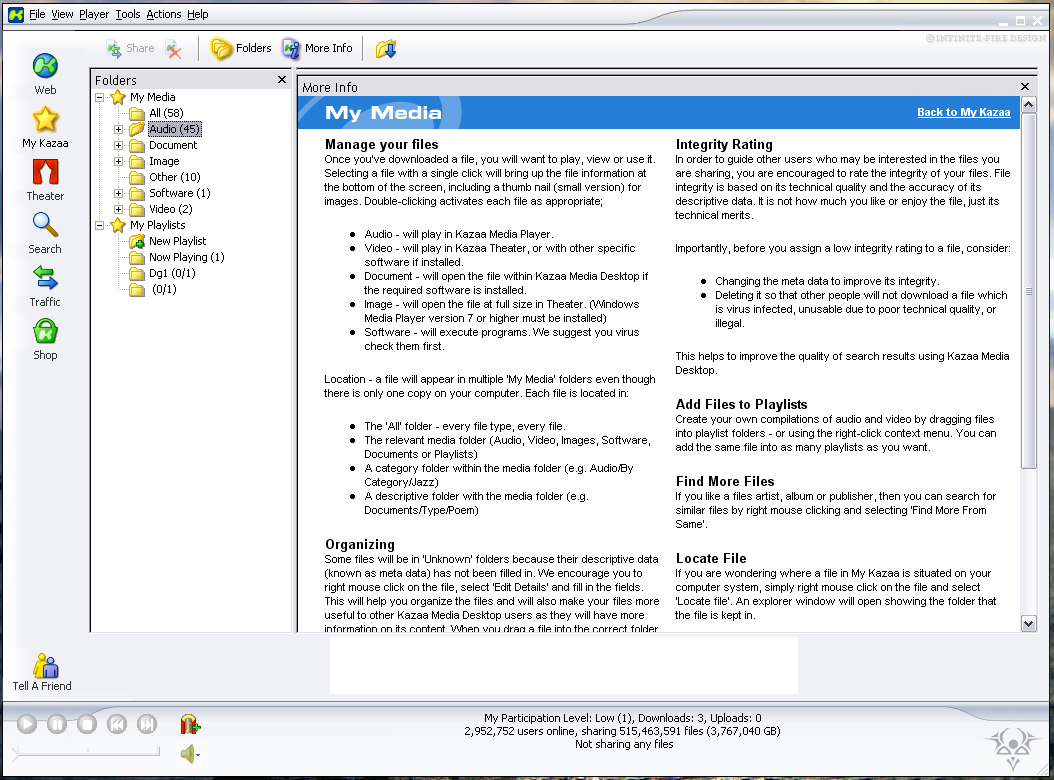This screenshot has width=1054, height=780.
Task: Open the Actions menu
Action: 164,14
